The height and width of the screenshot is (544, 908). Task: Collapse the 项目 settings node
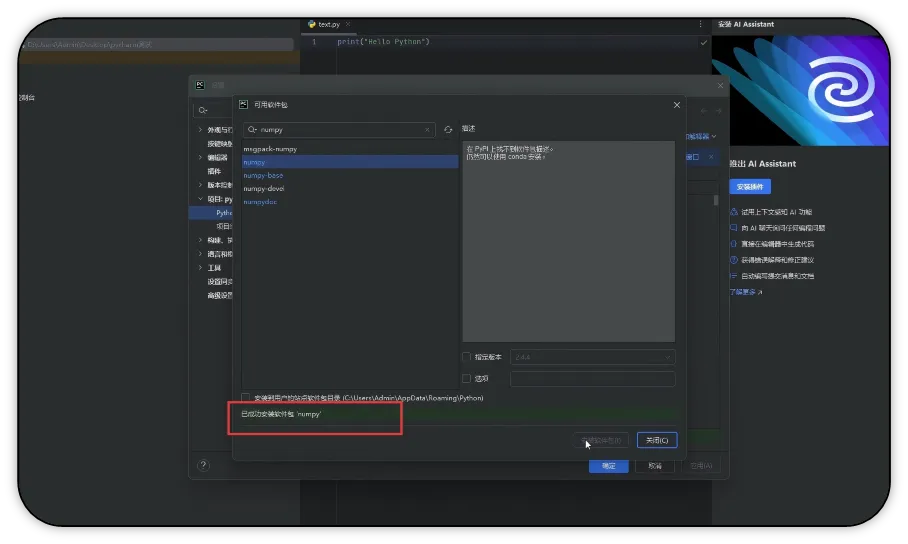point(200,199)
